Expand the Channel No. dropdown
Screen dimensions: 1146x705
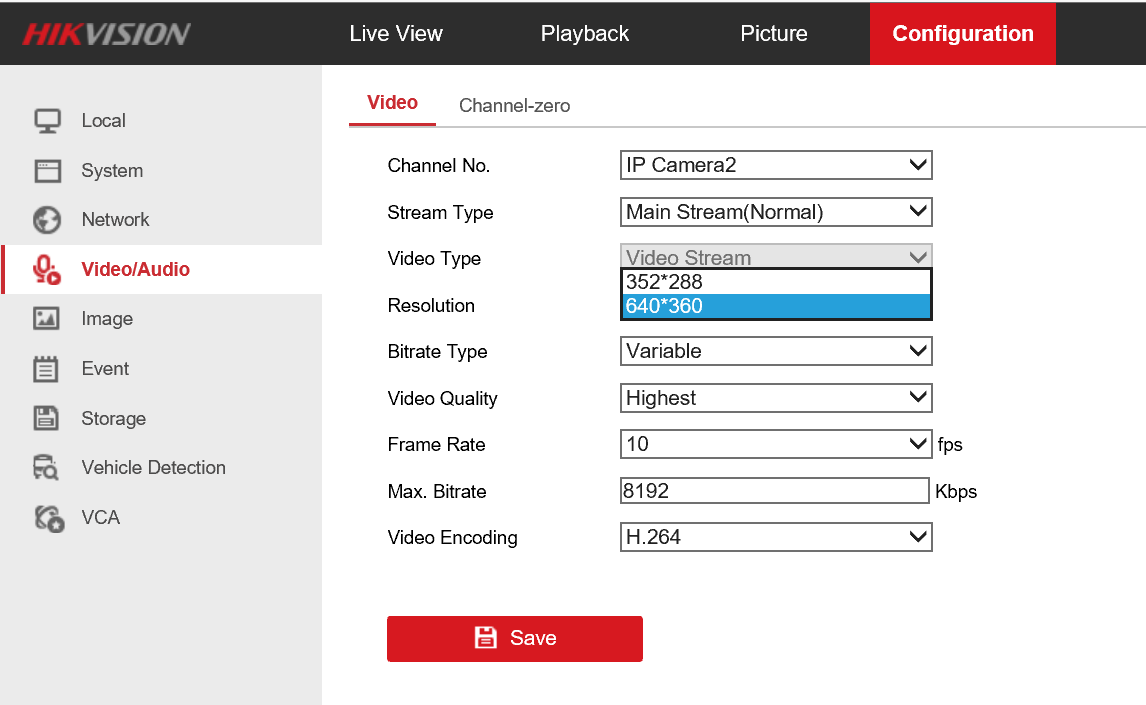coord(775,165)
